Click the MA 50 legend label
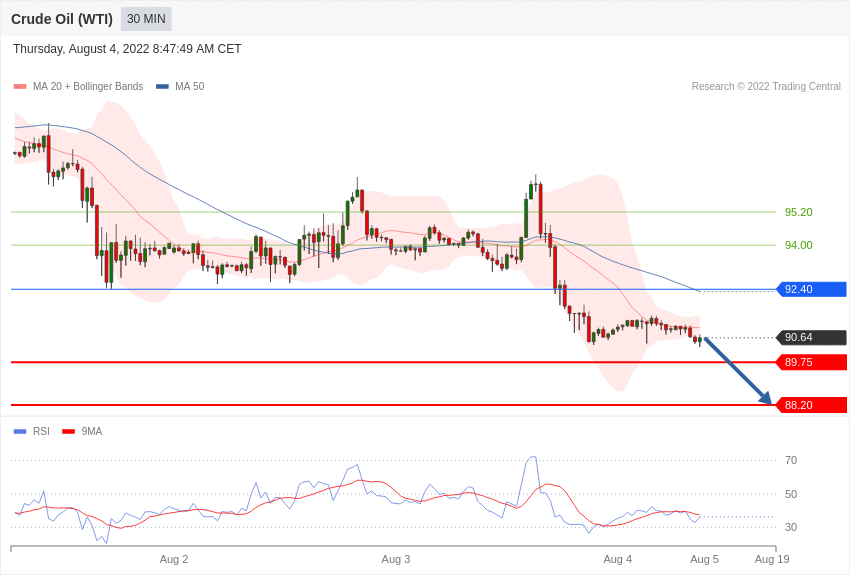850x576 pixels. click(190, 86)
